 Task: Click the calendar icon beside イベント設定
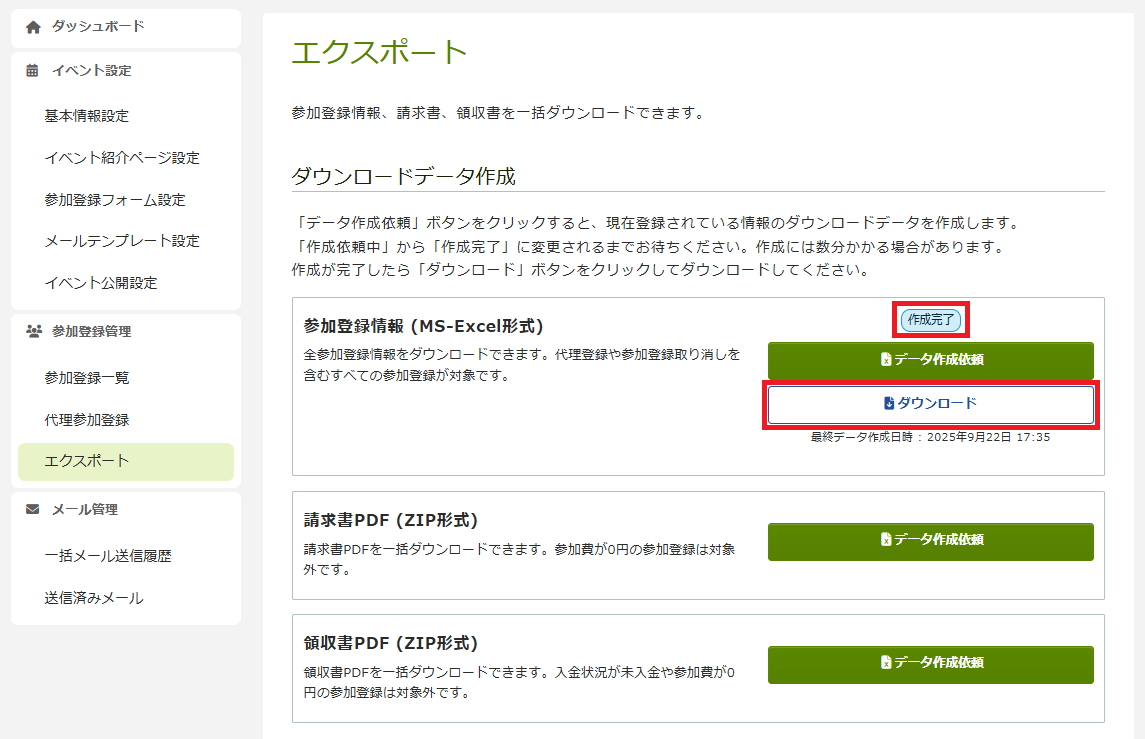33,71
